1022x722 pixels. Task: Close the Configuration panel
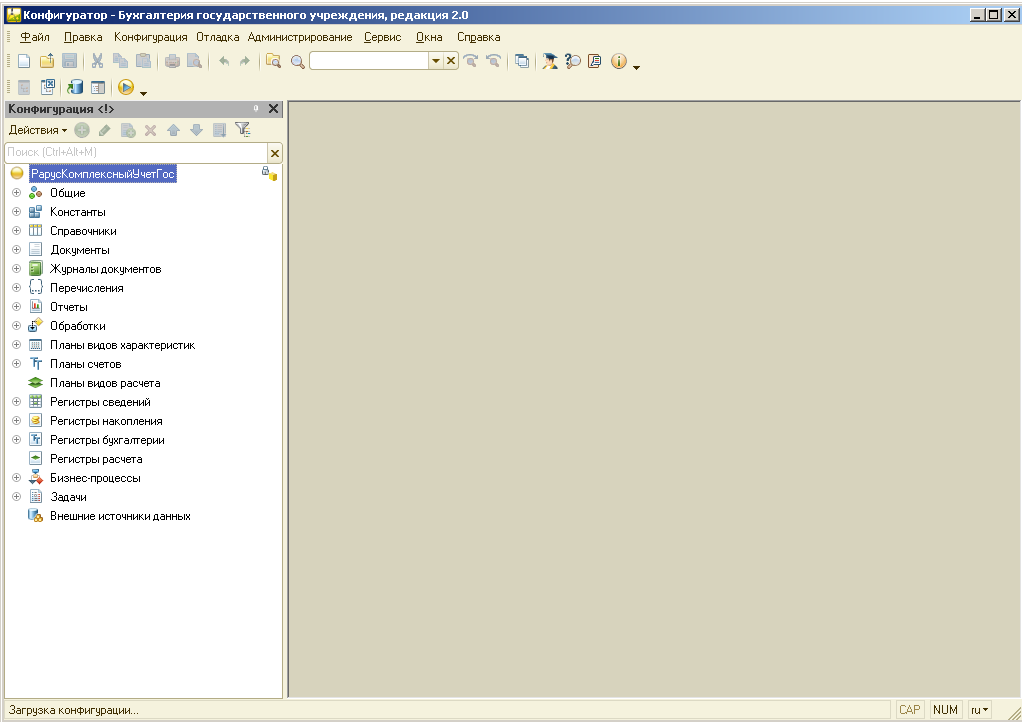(274, 109)
